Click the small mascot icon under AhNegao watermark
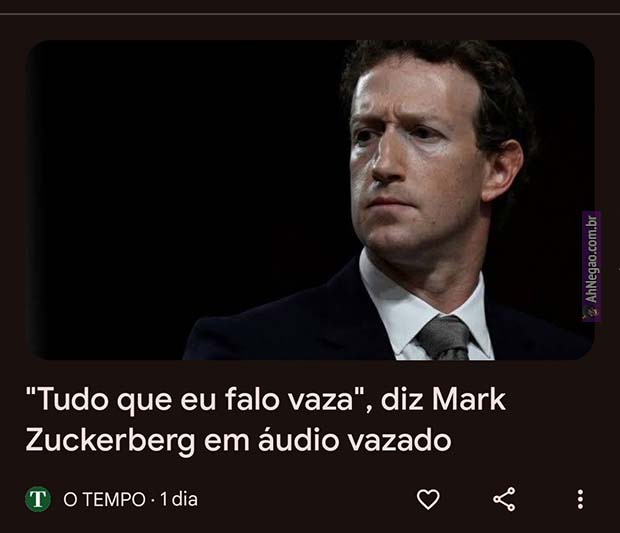The height and width of the screenshot is (533, 620). click(591, 313)
